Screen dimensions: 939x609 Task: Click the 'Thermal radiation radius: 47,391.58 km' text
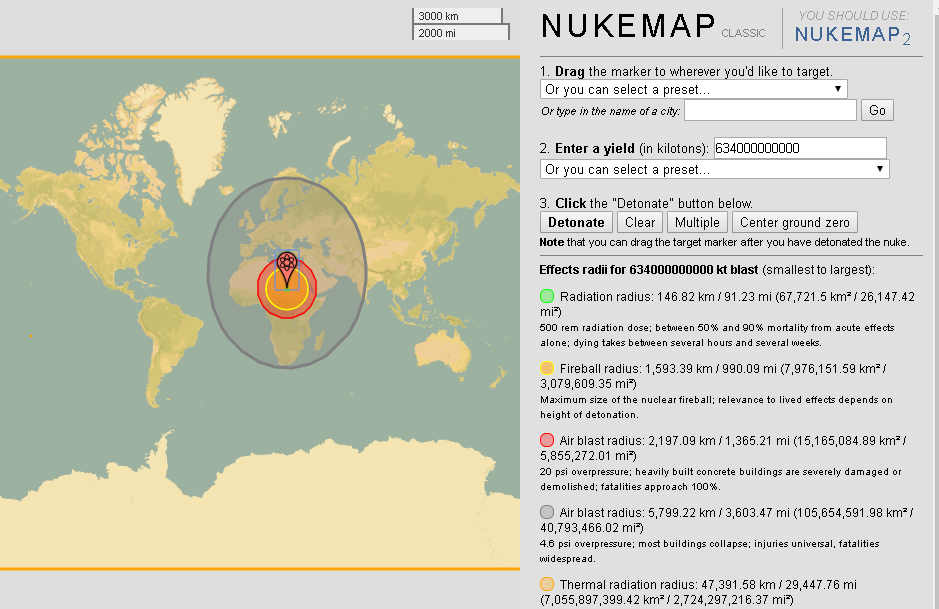pos(672,584)
